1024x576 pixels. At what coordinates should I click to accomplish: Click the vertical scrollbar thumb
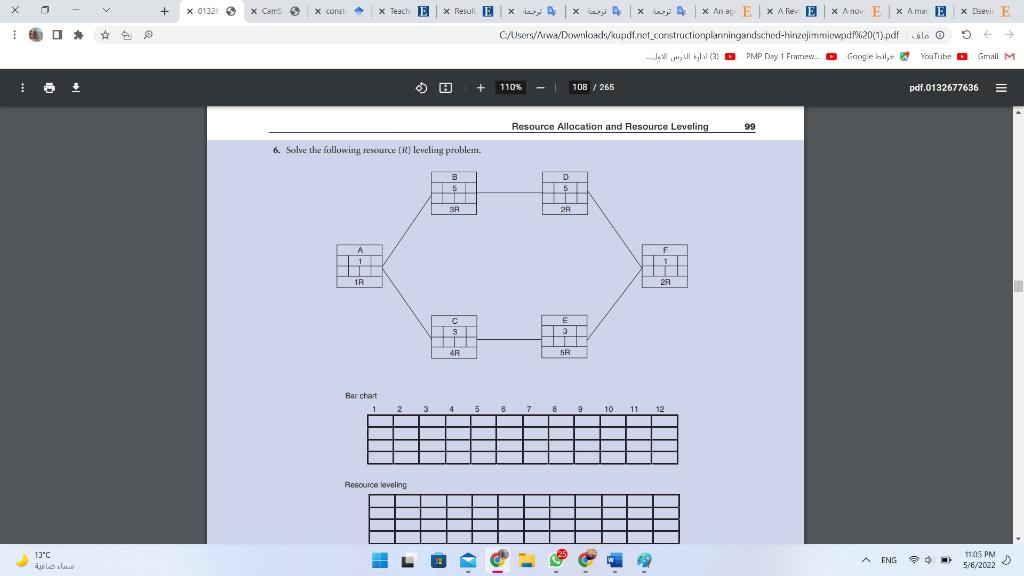(1018, 286)
